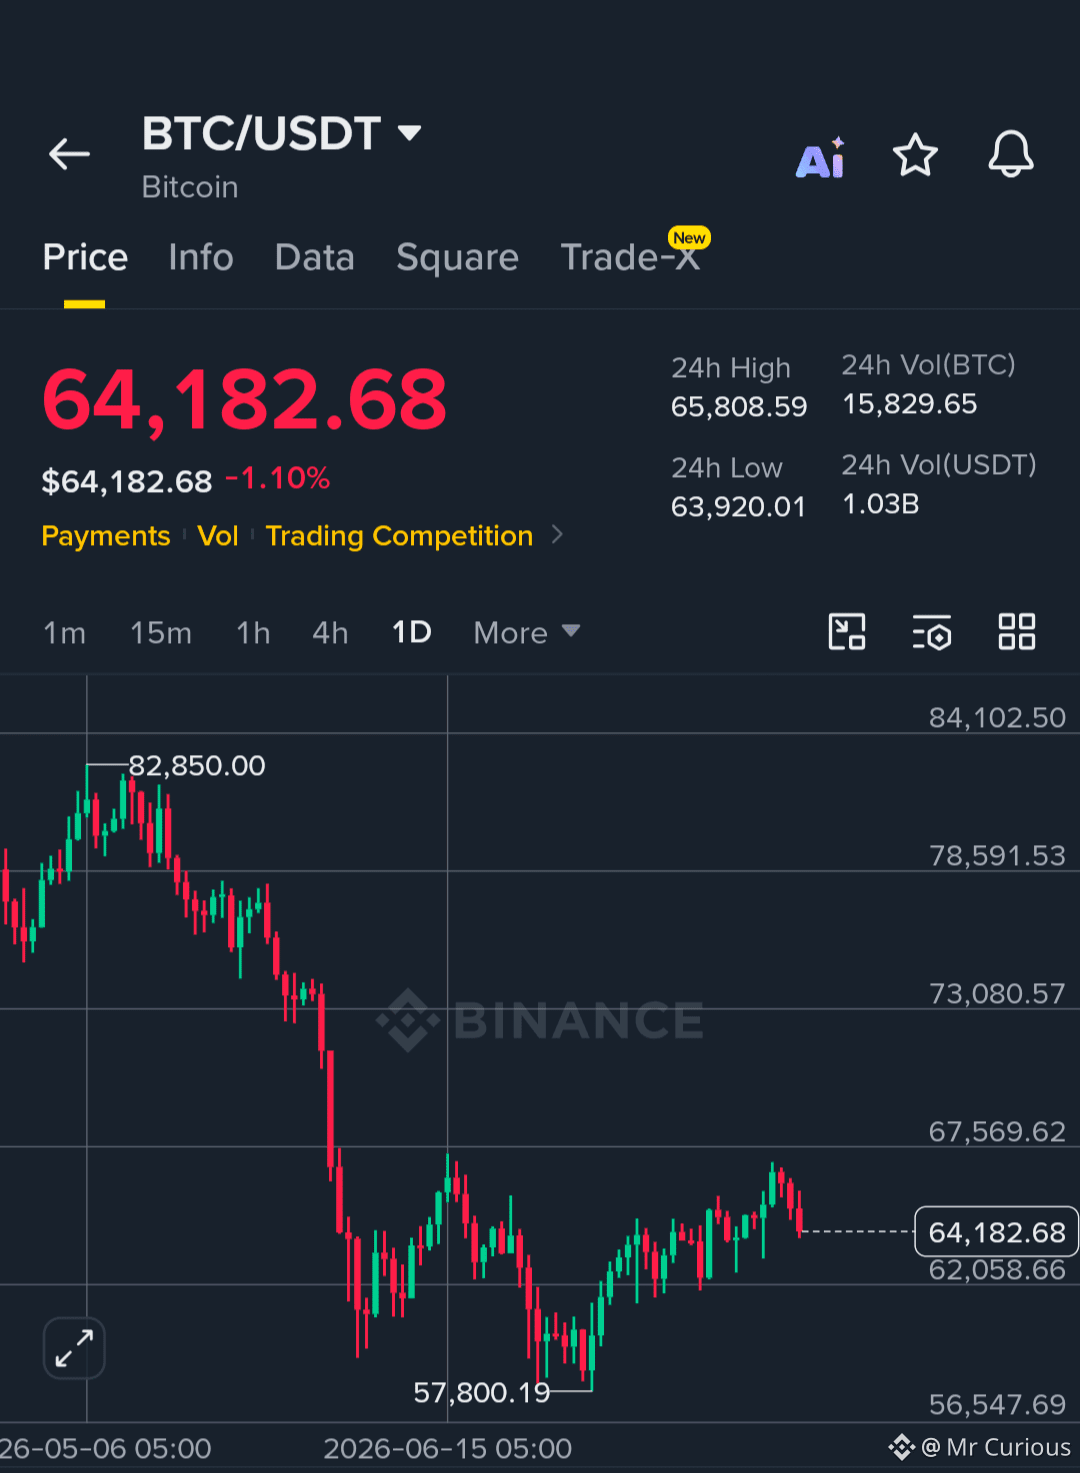Open the AI assistant icon
This screenshot has width=1080, height=1473.
(x=821, y=157)
